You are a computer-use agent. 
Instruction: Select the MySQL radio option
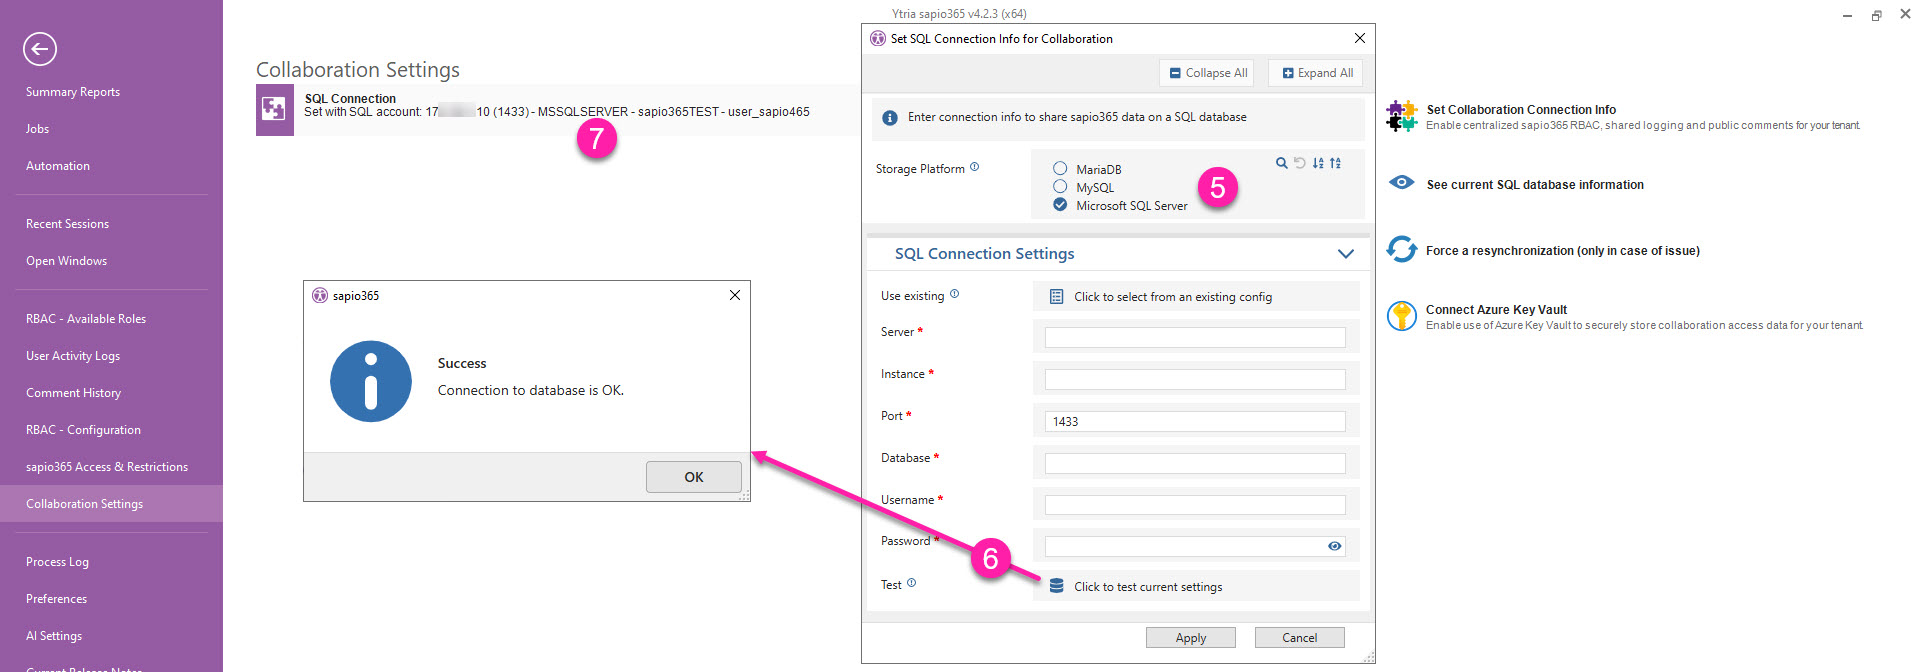pyautogui.click(x=1060, y=186)
